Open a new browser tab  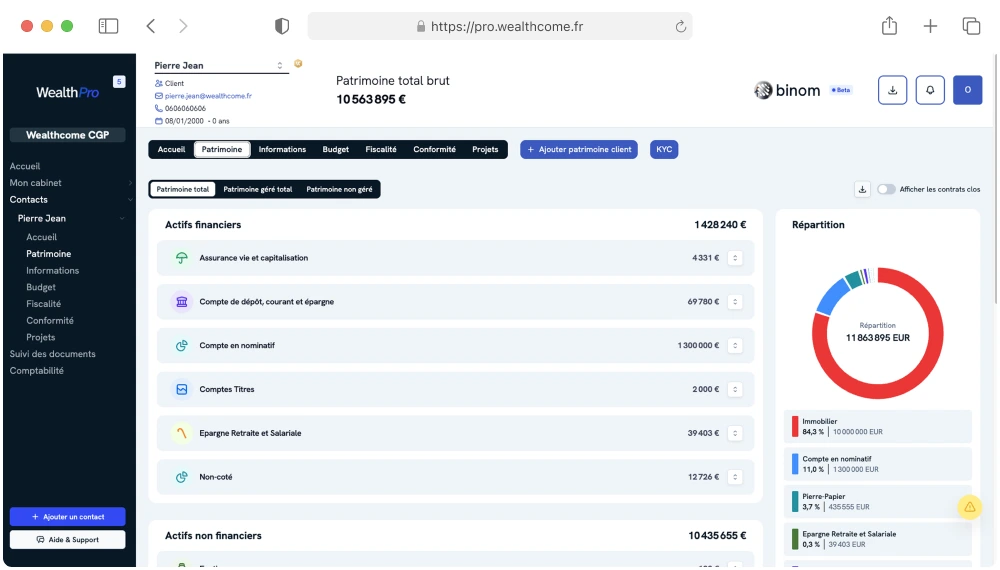pyautogui.click(x=930, y=26)
